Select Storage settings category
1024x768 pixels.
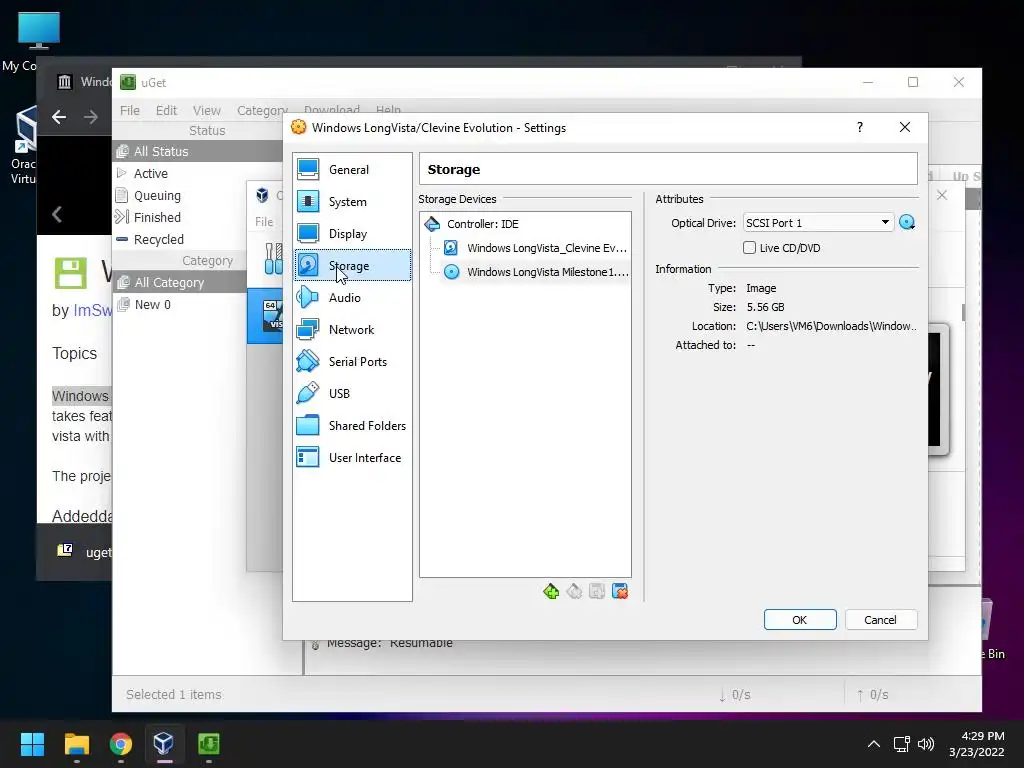[x=352, y=266]
